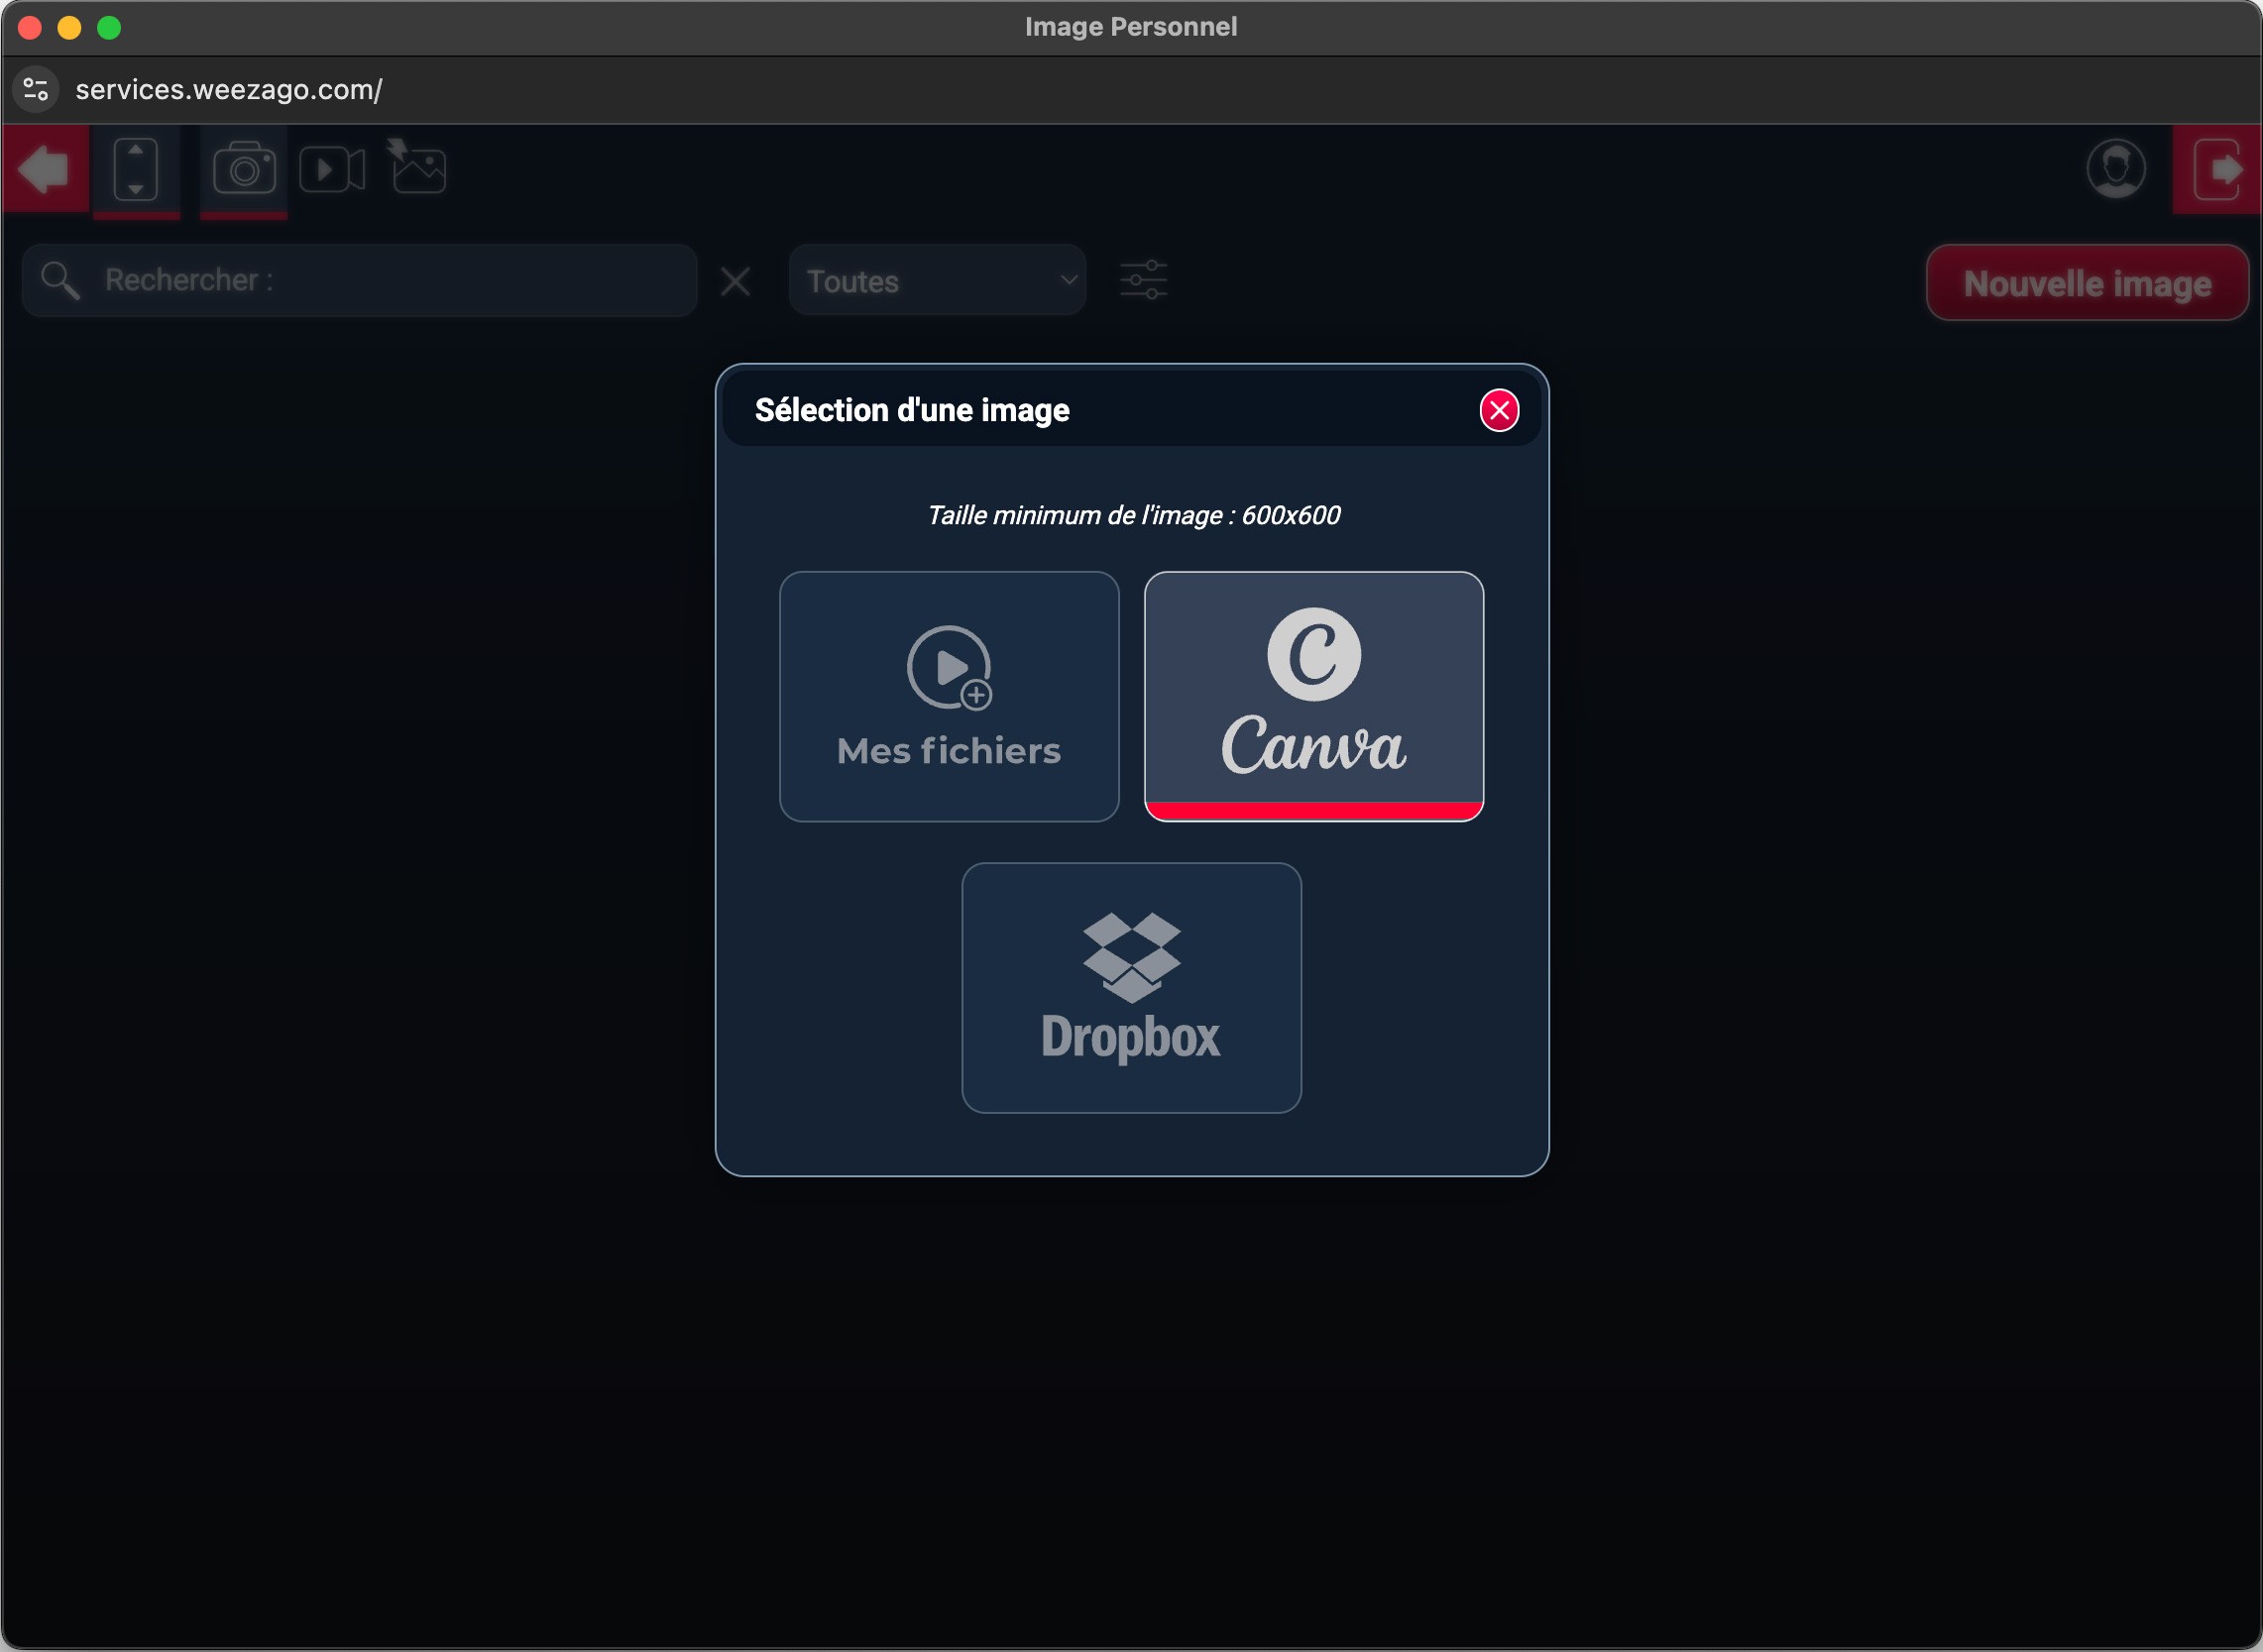Click the green macOS fullscreen button
Viewport: 2263px width, 1652px height.
tap(109, 27)
